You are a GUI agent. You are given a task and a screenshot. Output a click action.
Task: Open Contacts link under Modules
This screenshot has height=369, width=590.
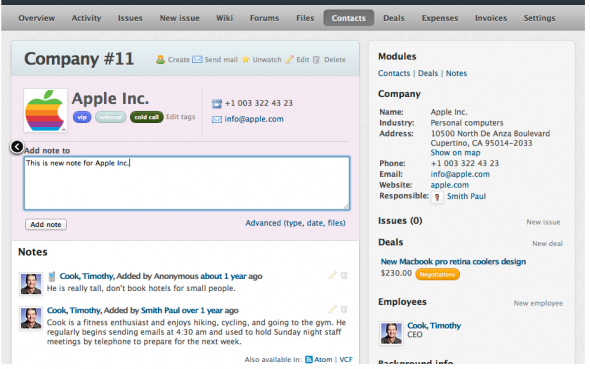click(394, 73)
